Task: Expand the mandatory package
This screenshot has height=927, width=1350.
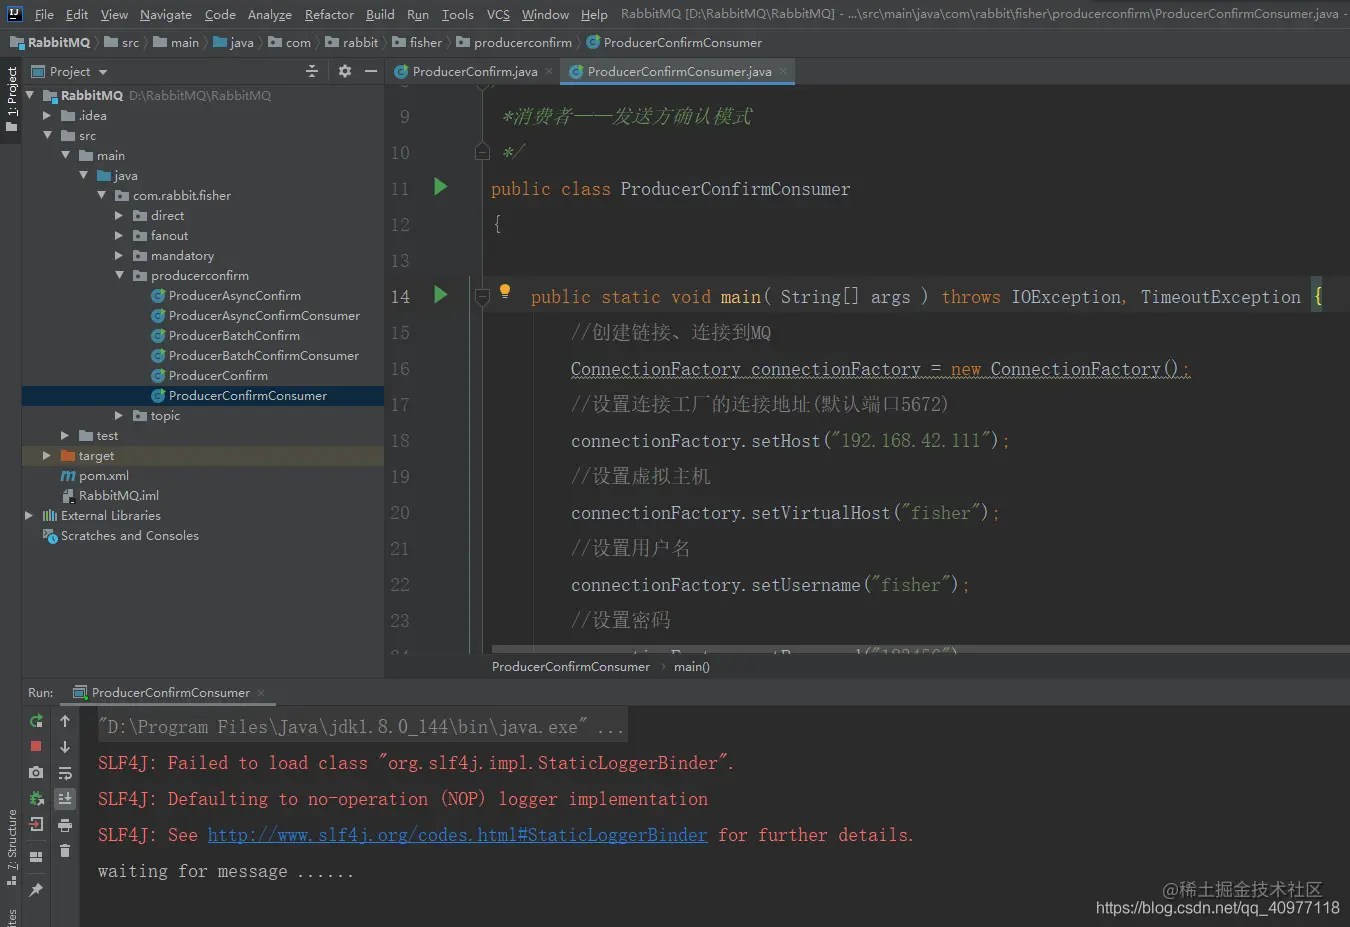Action: tap(119, 255)
